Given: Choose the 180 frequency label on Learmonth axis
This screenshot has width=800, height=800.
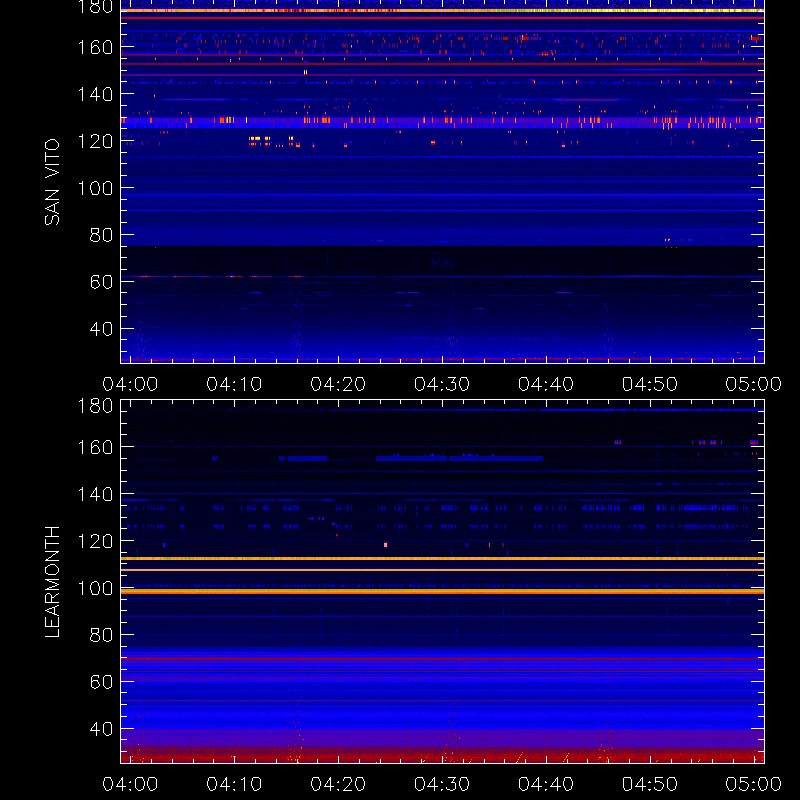Looking at the screenshot, I should click(x=95, y=406).
